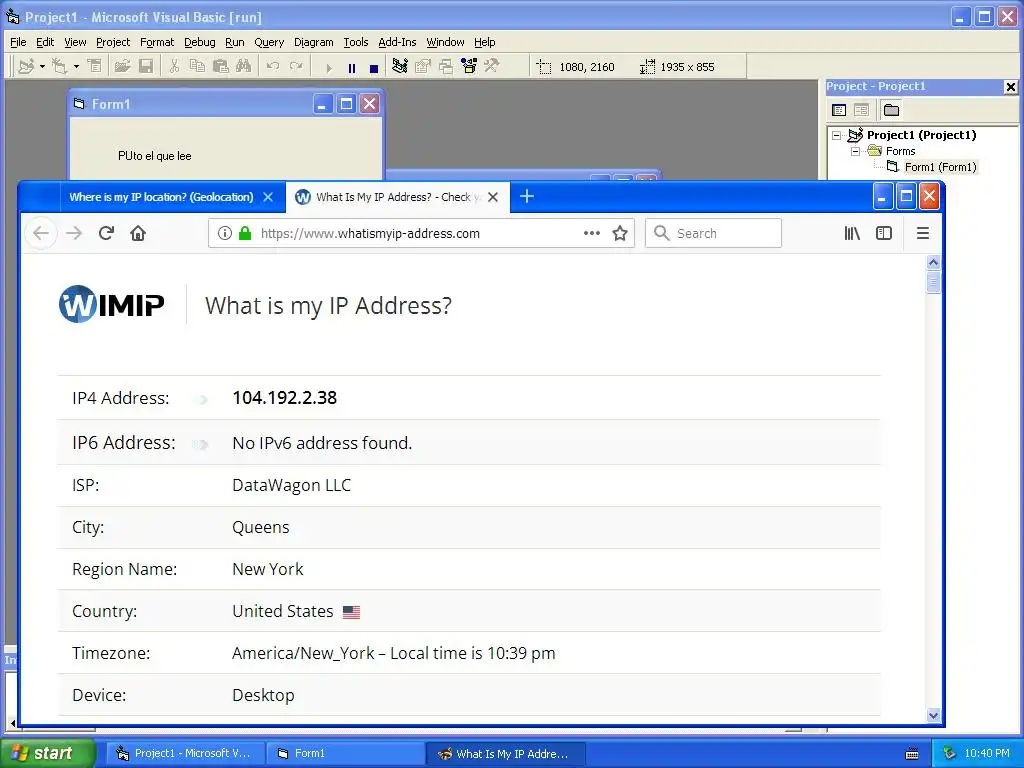
Task: Click the browser Home icon
Action: click(138, 233)
